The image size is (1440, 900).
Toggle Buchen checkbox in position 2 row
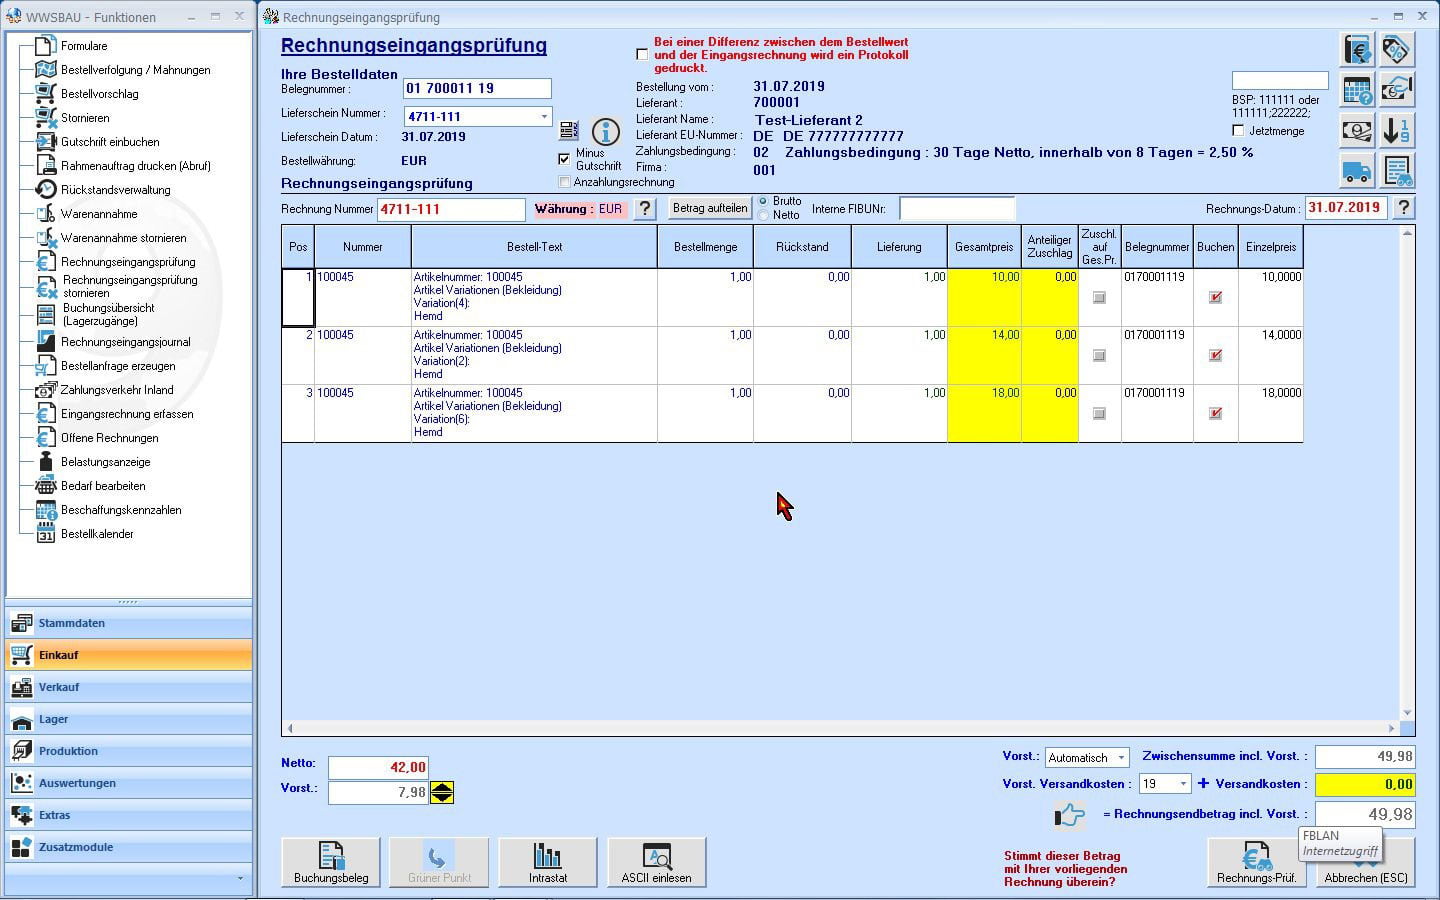(1215, 355)
